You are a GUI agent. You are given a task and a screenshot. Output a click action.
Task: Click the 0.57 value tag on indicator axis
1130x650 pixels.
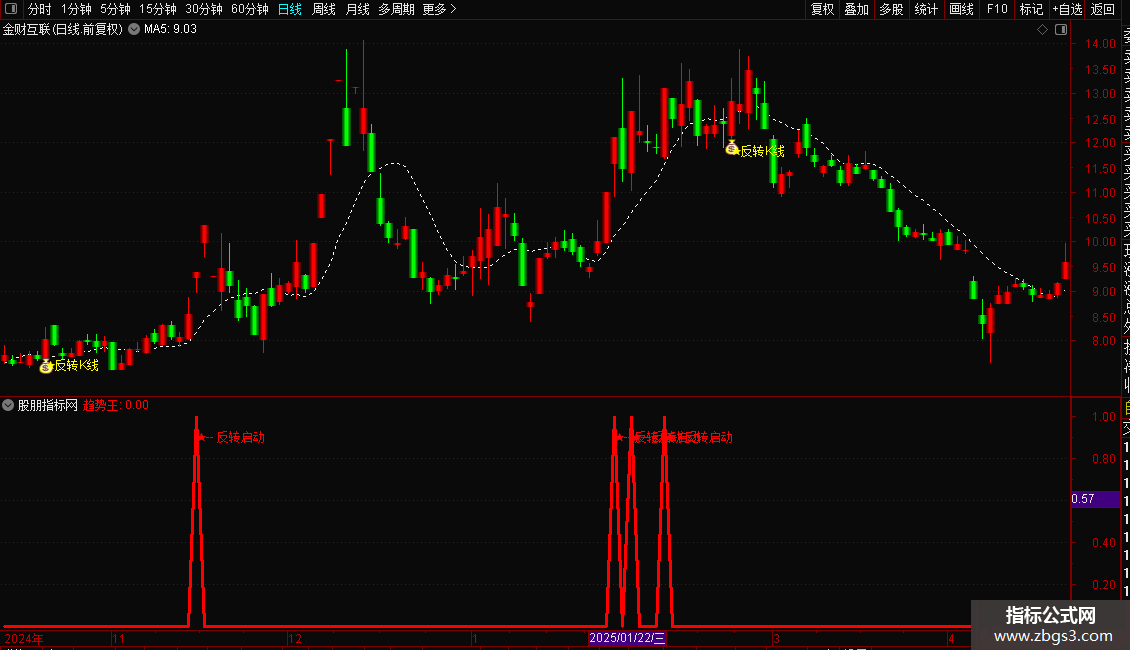point(1095,499)
